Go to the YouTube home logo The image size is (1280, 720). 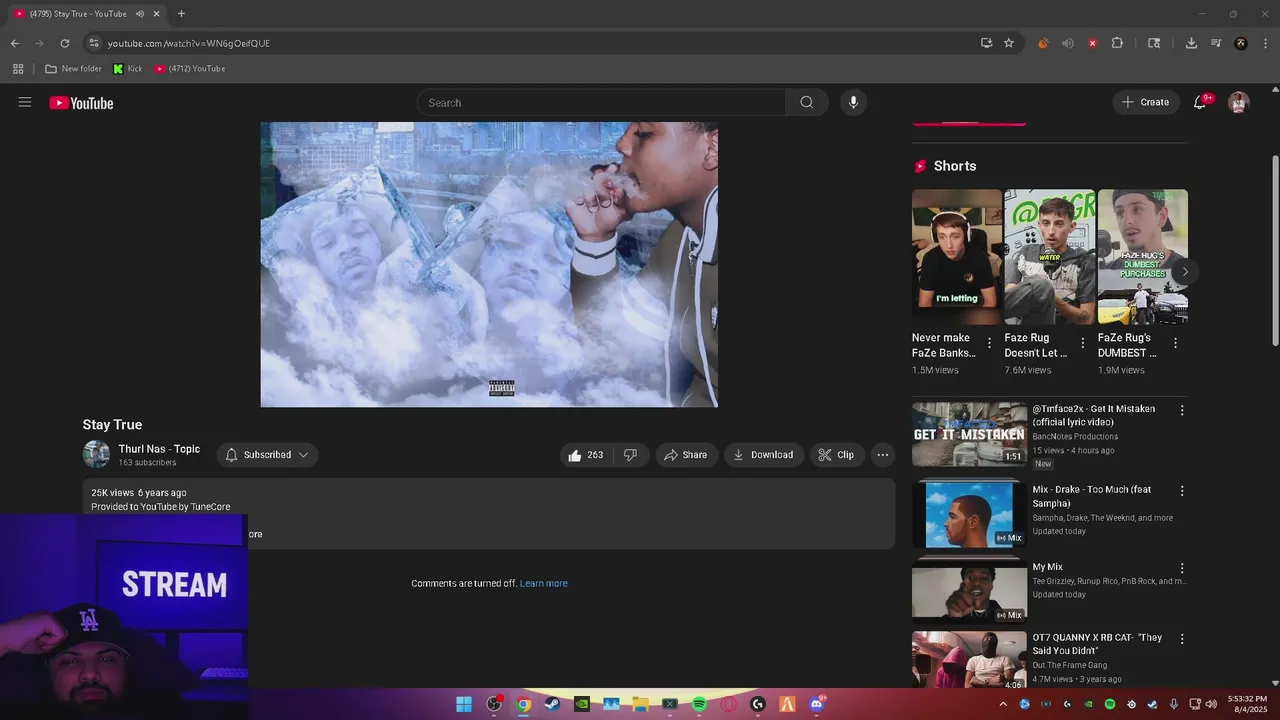point(81,103)
